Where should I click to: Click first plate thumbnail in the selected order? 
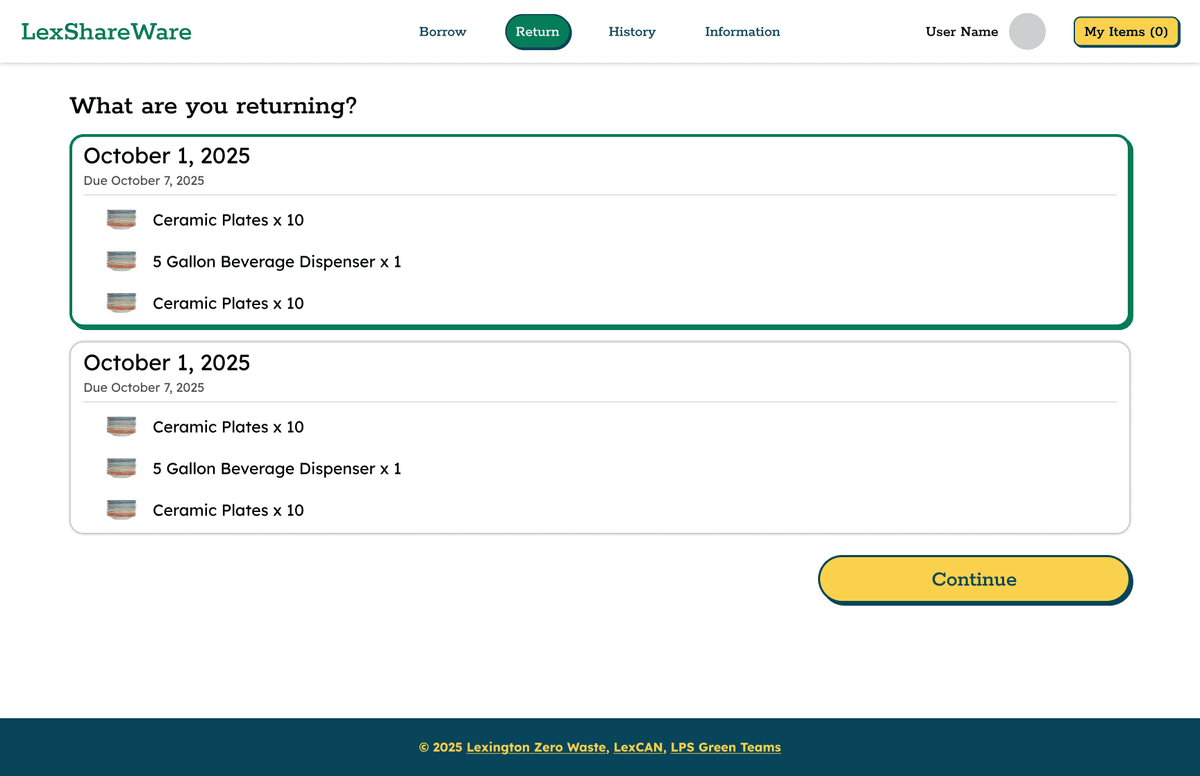pyautogui.click(x=121, y=220)
